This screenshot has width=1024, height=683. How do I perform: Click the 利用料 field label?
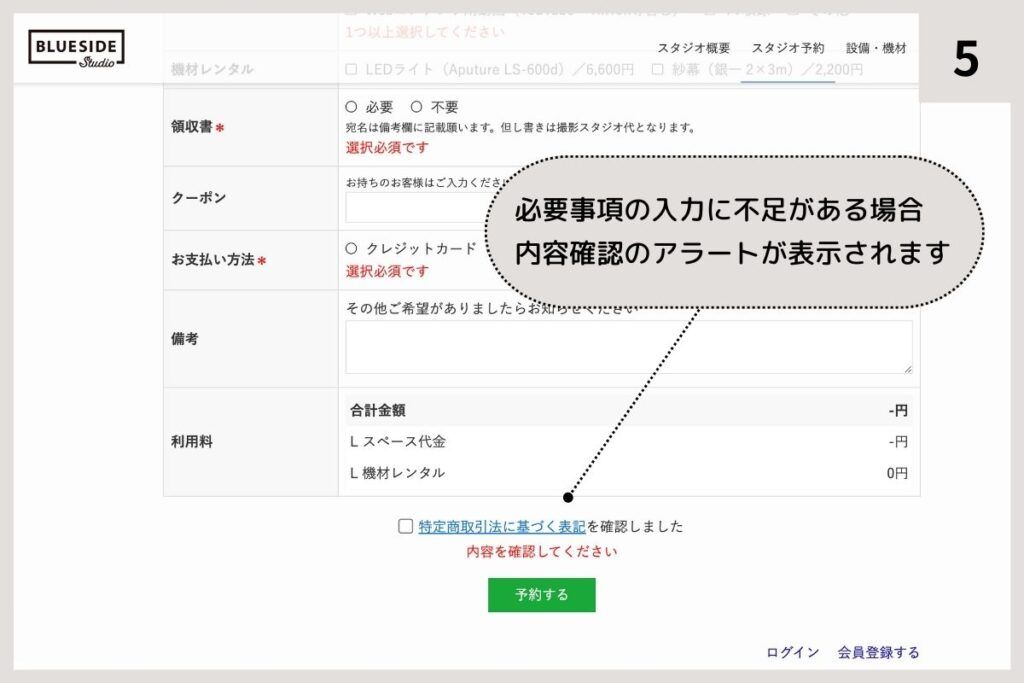point(192,441)
